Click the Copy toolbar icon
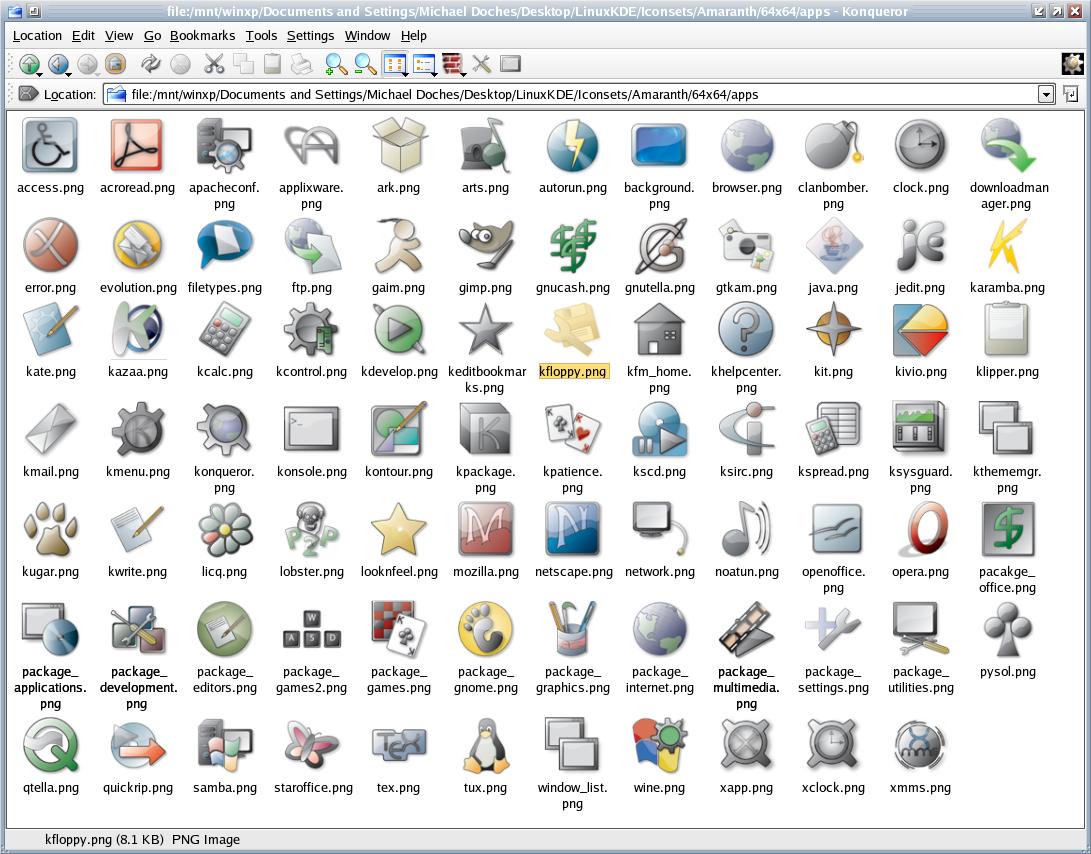This screenshot has height=854, width=1091. [x=244, y=64]
